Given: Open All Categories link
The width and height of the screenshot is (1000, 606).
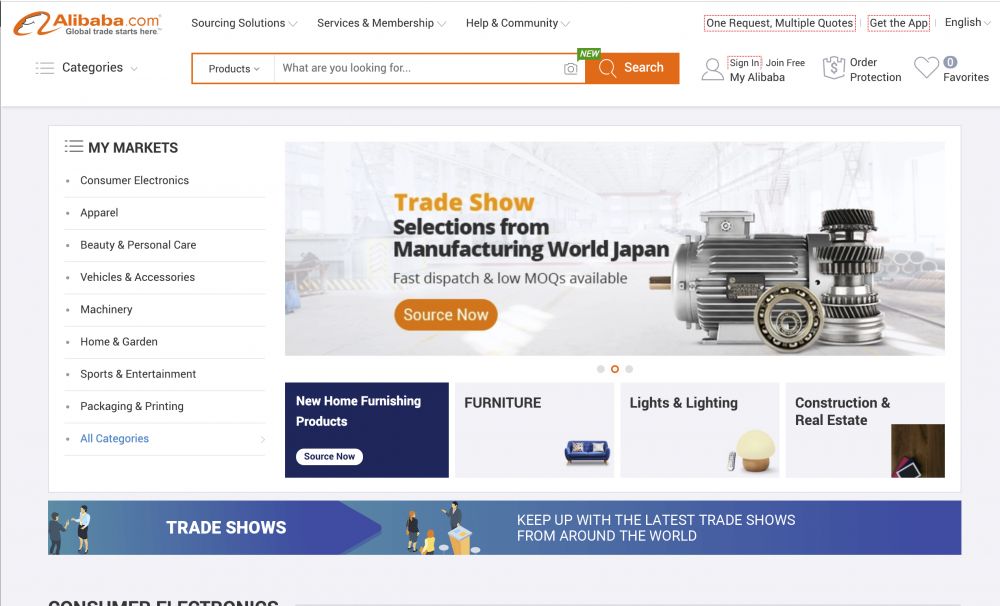Looking at the screenshot, I should coord(114,439).
